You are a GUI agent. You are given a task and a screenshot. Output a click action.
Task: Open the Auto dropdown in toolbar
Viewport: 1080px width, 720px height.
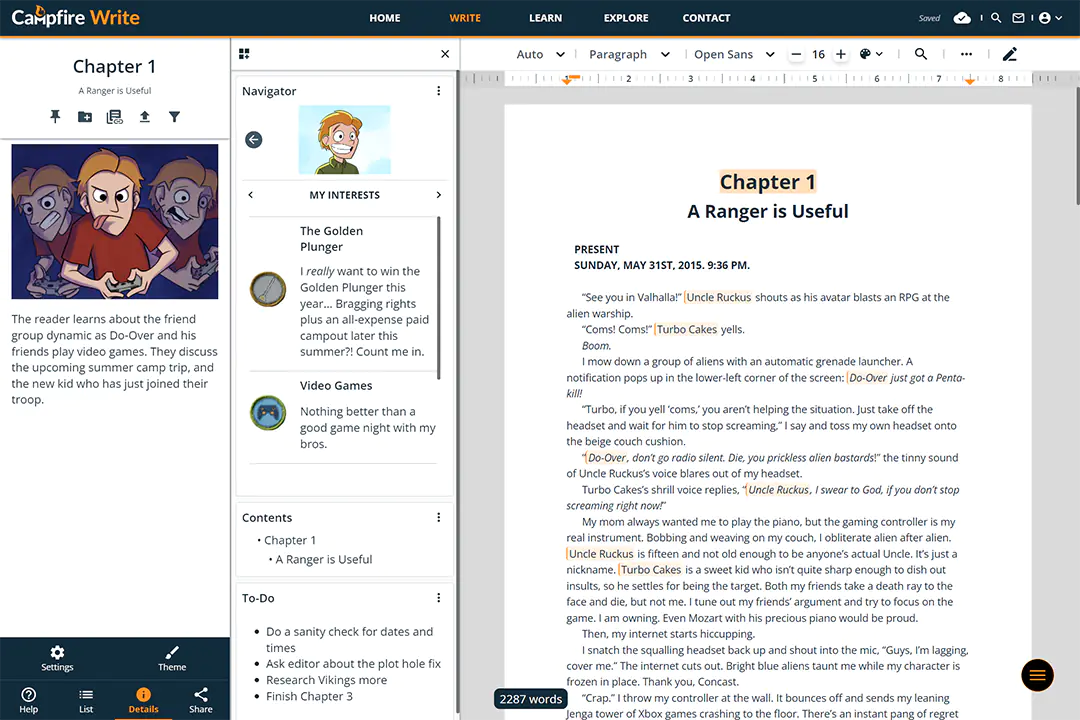540,54
